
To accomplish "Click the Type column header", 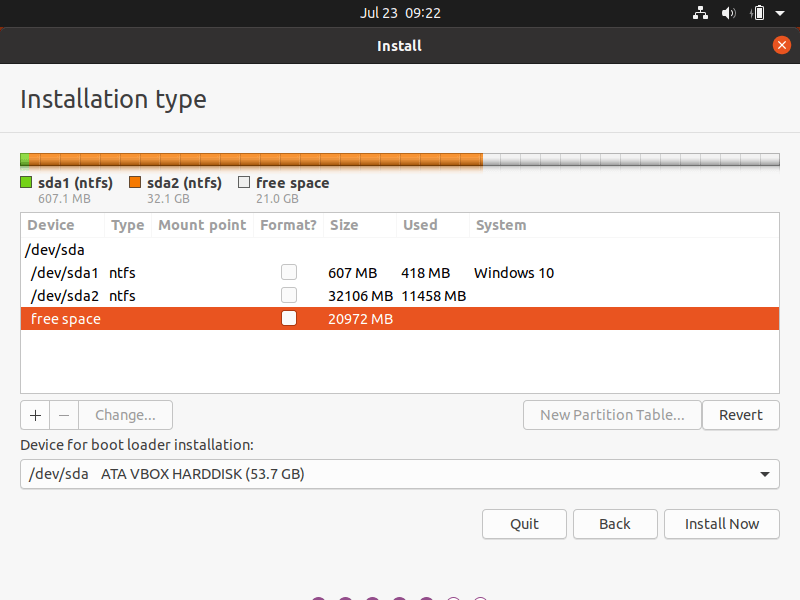I will (x=128, y=225).
